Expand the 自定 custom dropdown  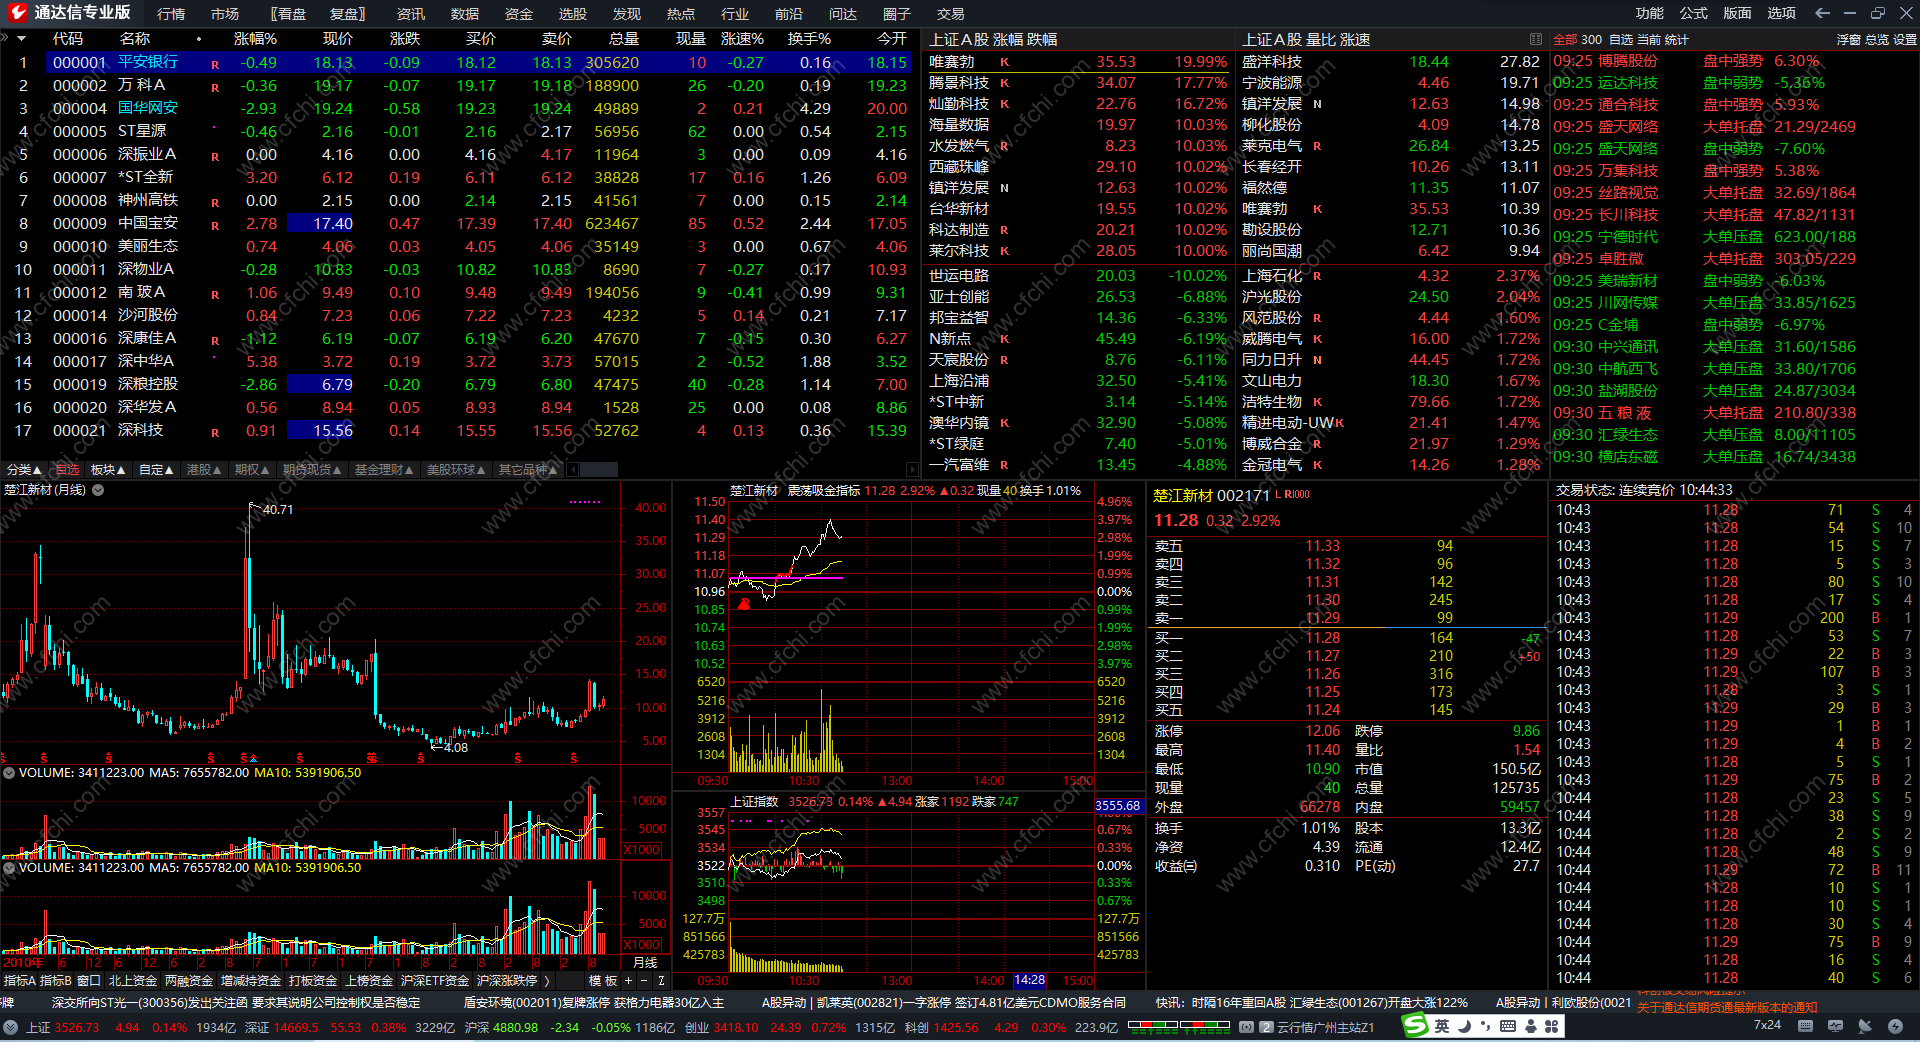pos(156,470)
